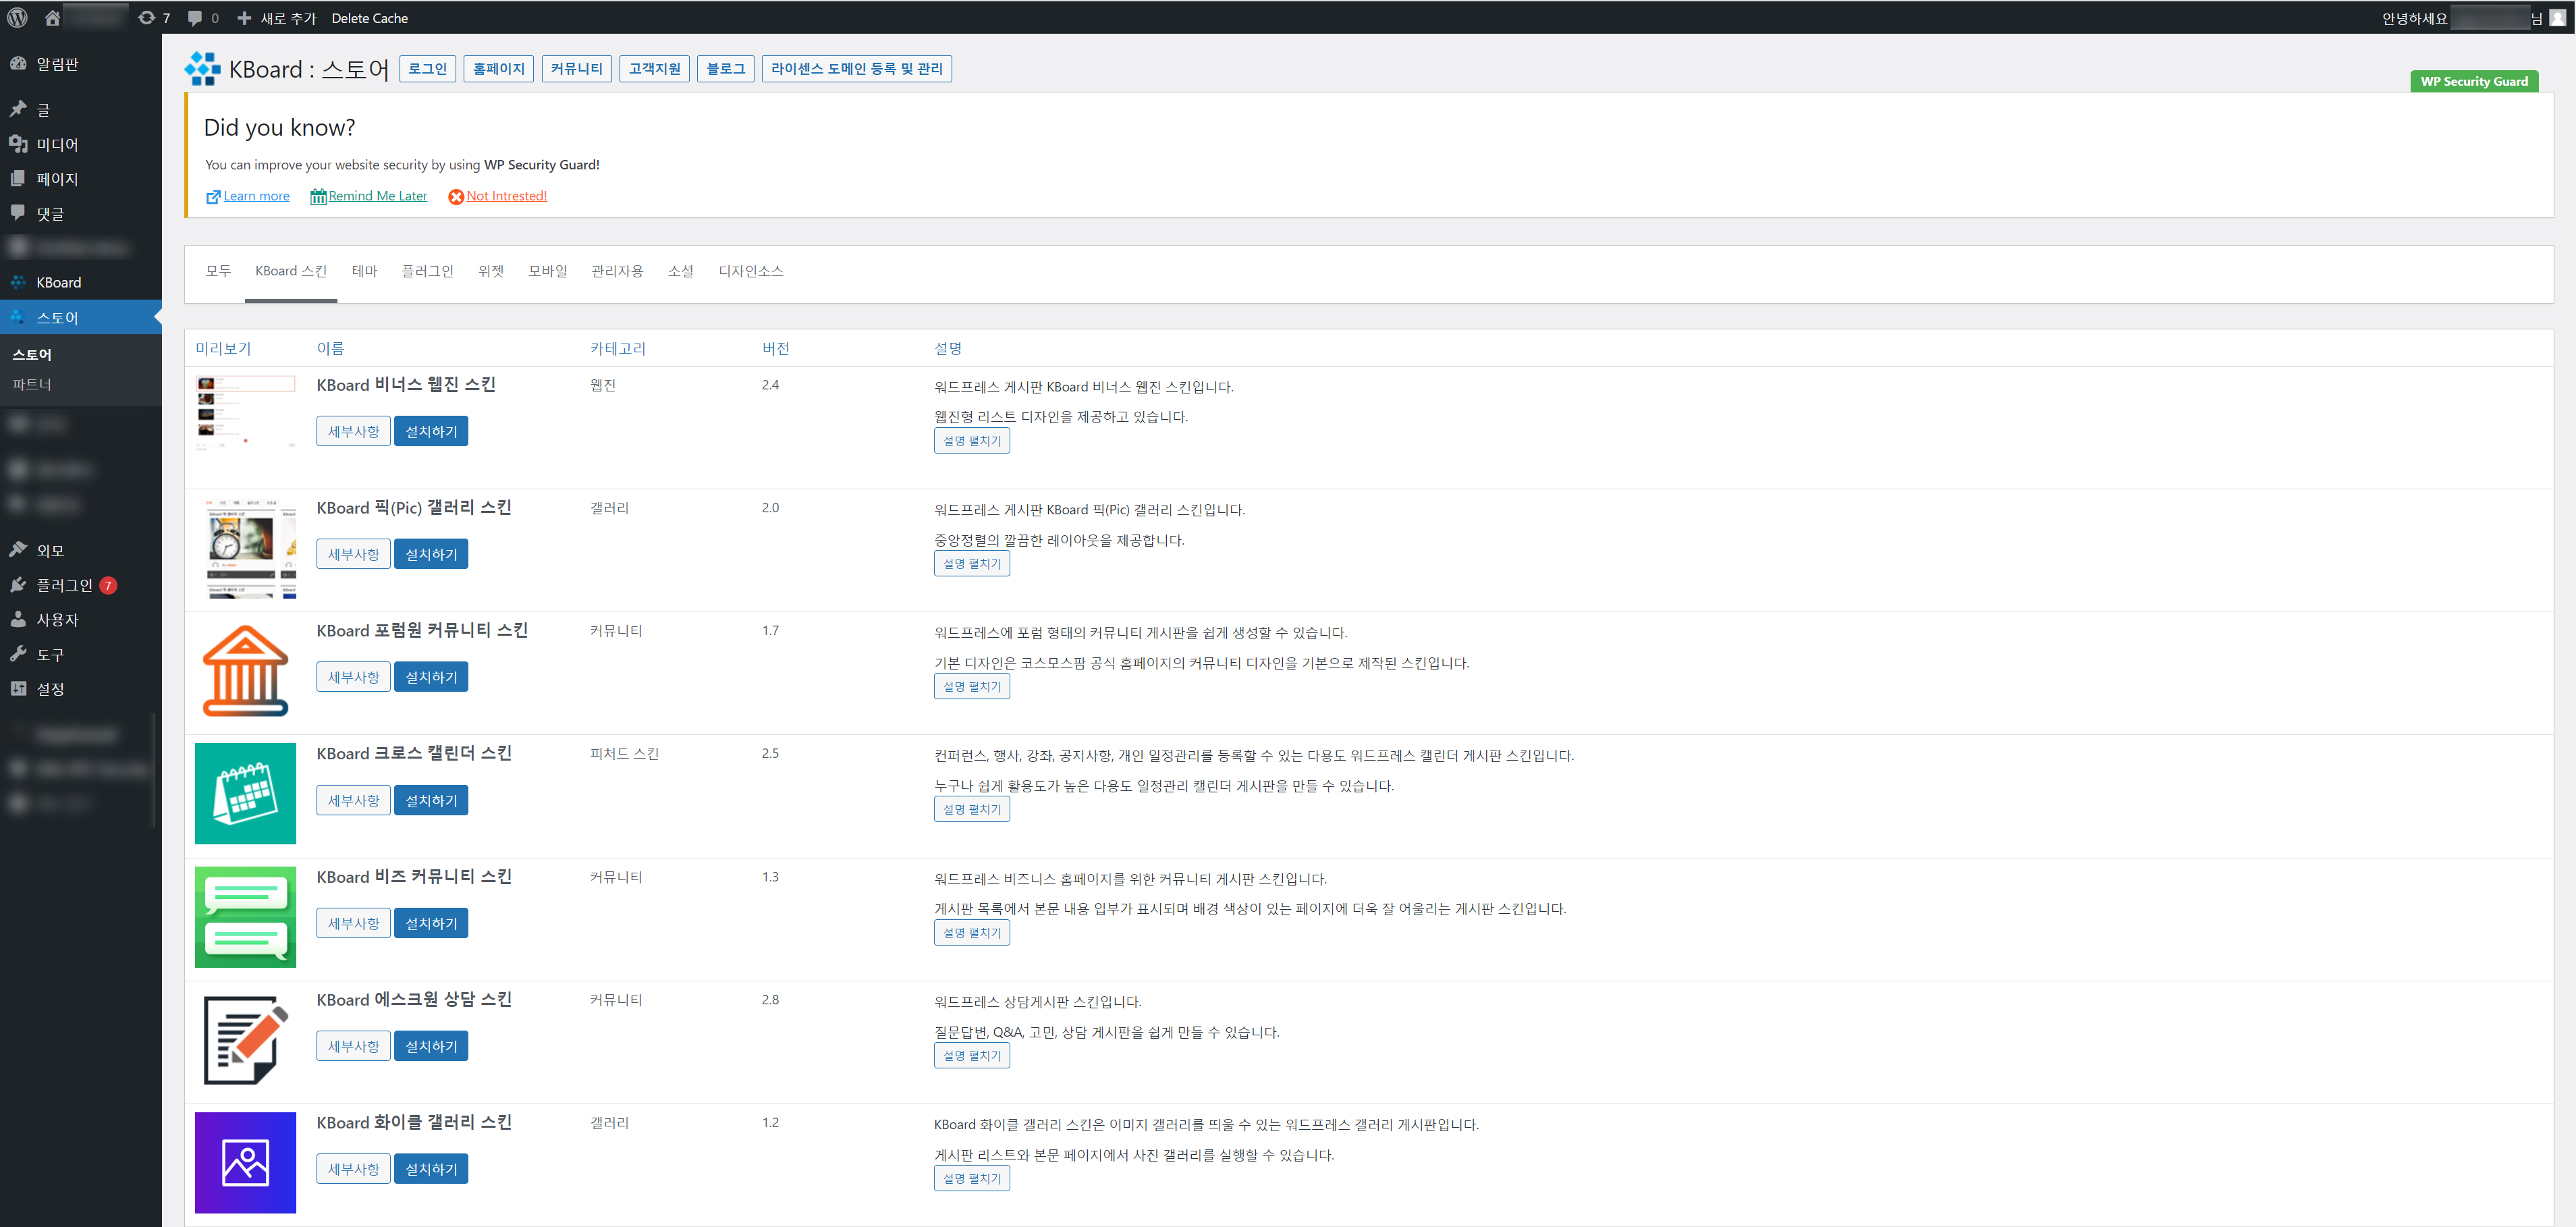Open thumbnail of 에스크원 상담 스킨
The height and width of the screenshot is (1227, 2576).
coord(245,1039)
